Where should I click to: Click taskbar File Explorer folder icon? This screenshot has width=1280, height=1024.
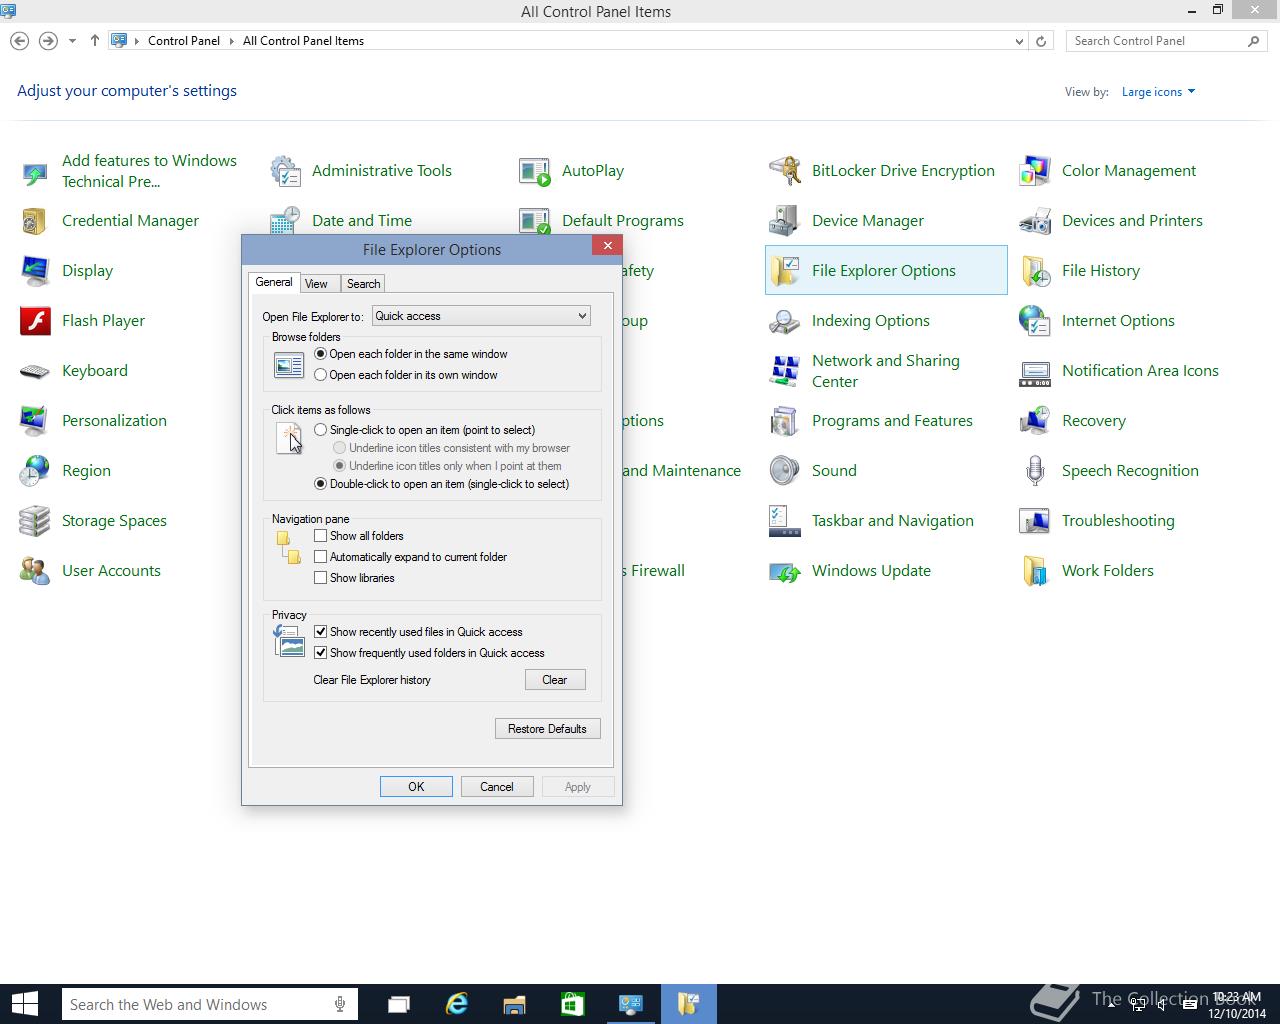(x=514, y=1004)
